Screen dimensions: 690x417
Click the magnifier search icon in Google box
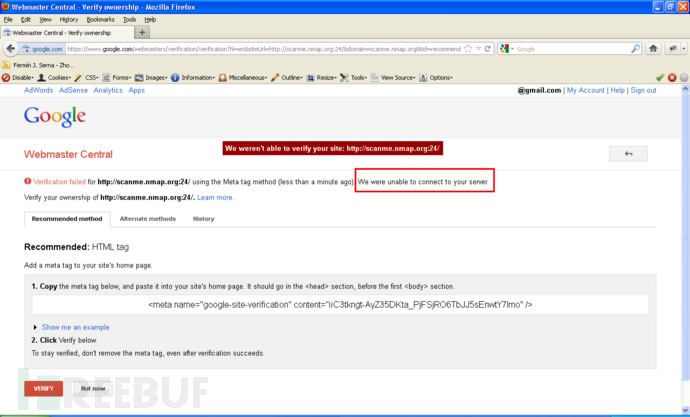coord(635,49)
